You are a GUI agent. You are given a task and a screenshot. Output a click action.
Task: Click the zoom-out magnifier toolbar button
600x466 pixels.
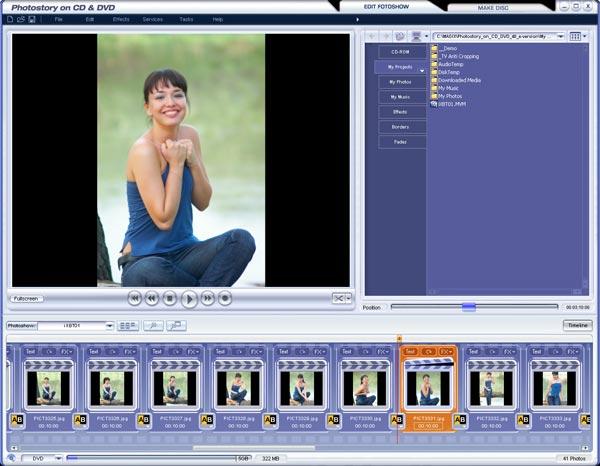pyautogui.click(x=153, y=326)
